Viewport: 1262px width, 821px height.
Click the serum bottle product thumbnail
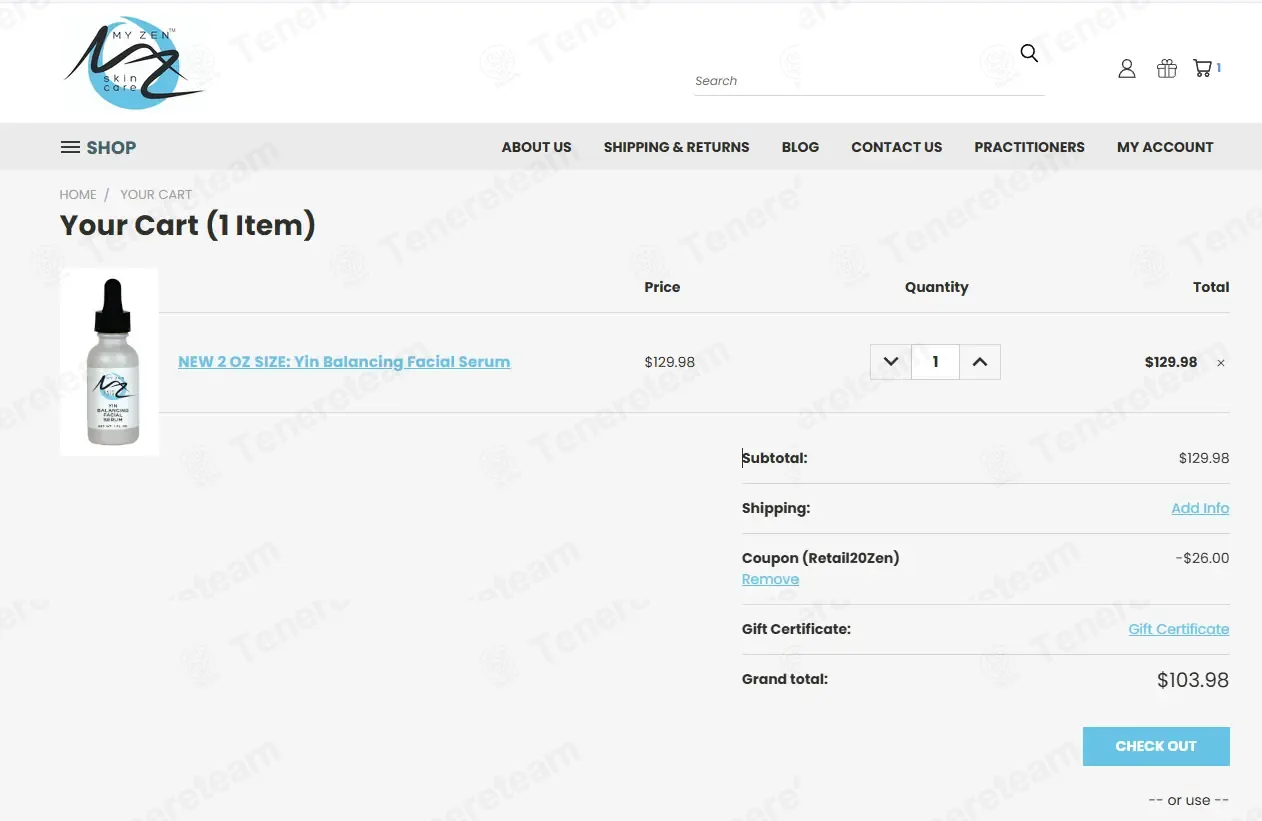(x=110, y=362)
